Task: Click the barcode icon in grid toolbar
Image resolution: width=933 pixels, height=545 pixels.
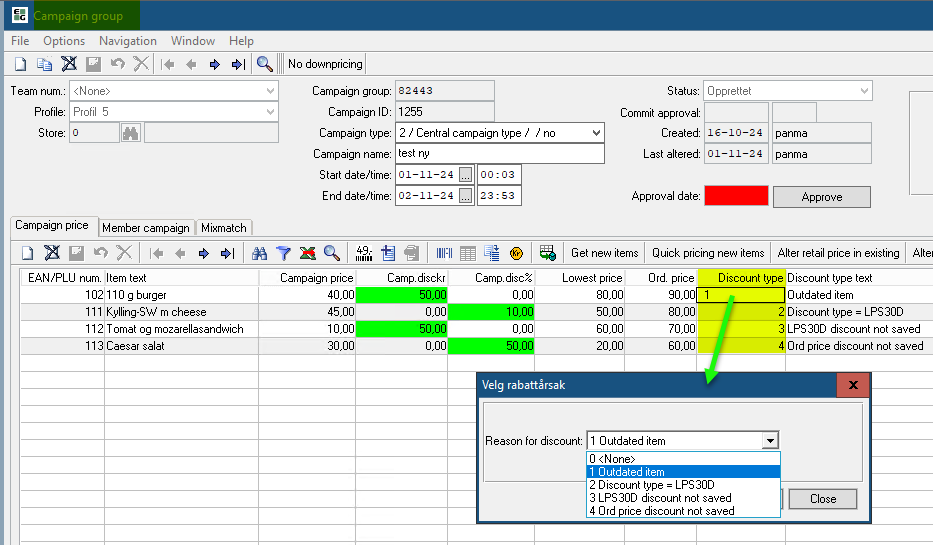Action: point(444,253)
